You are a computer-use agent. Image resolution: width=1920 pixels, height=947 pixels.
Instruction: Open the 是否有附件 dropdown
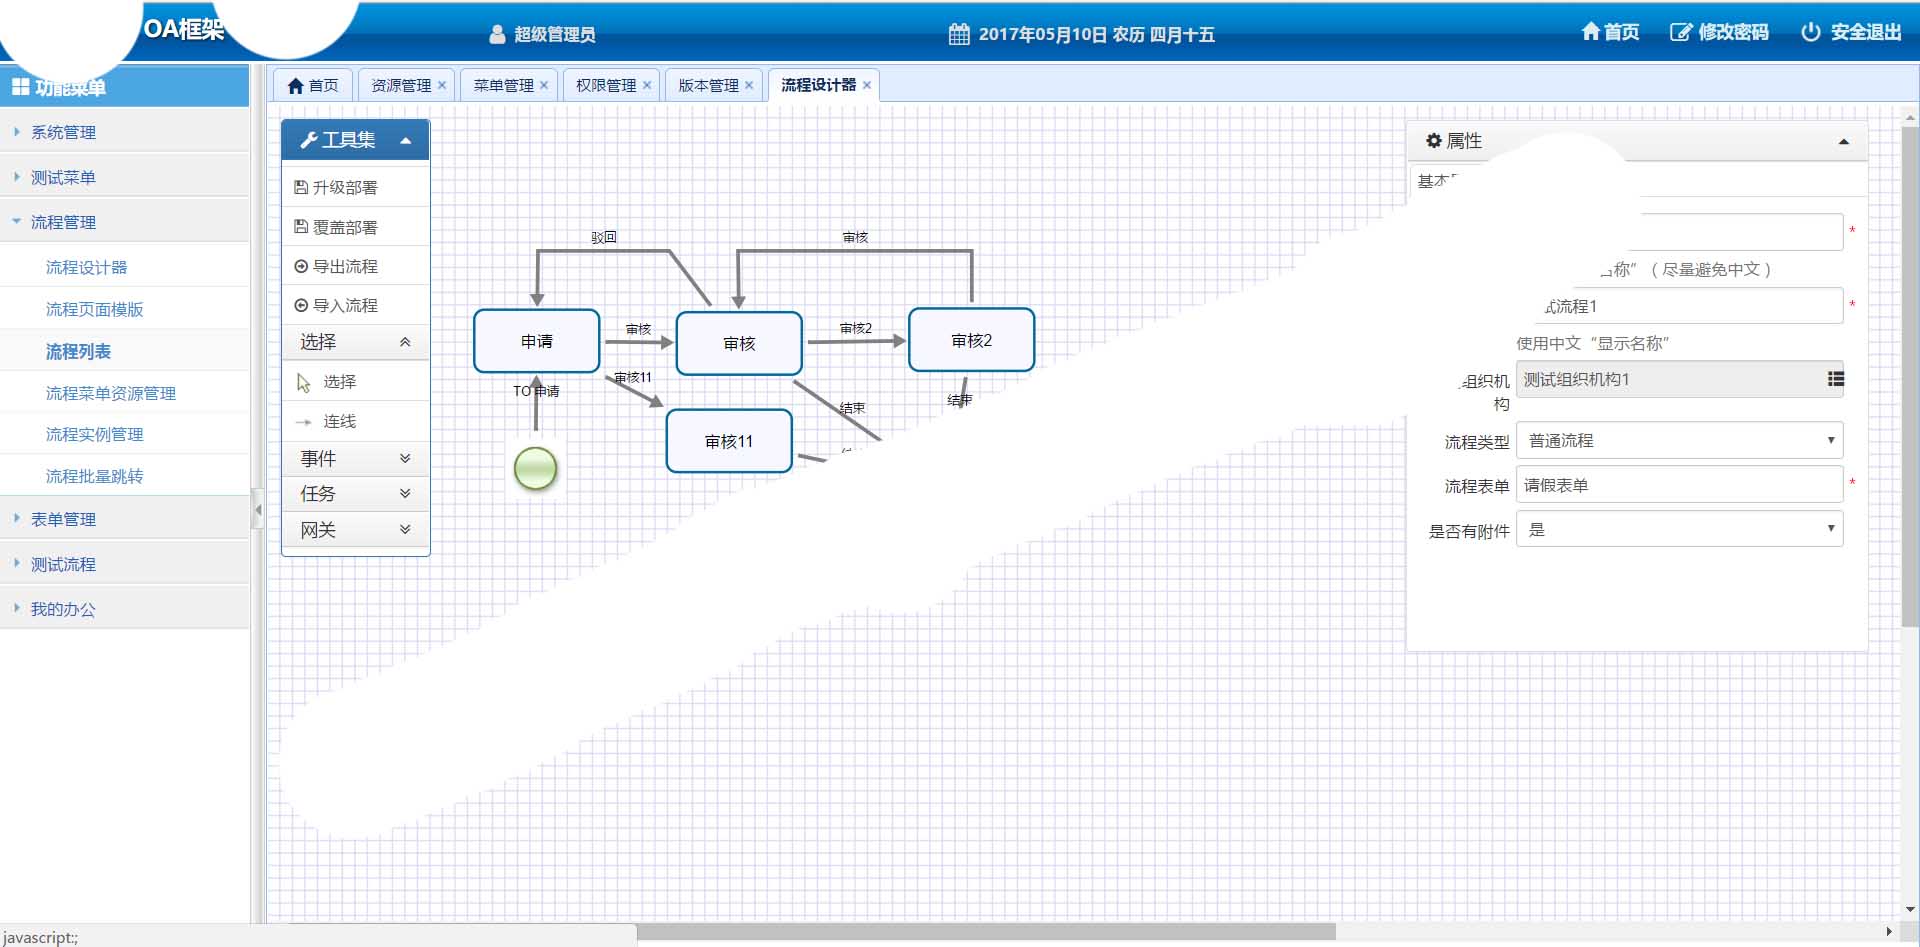1680,529
